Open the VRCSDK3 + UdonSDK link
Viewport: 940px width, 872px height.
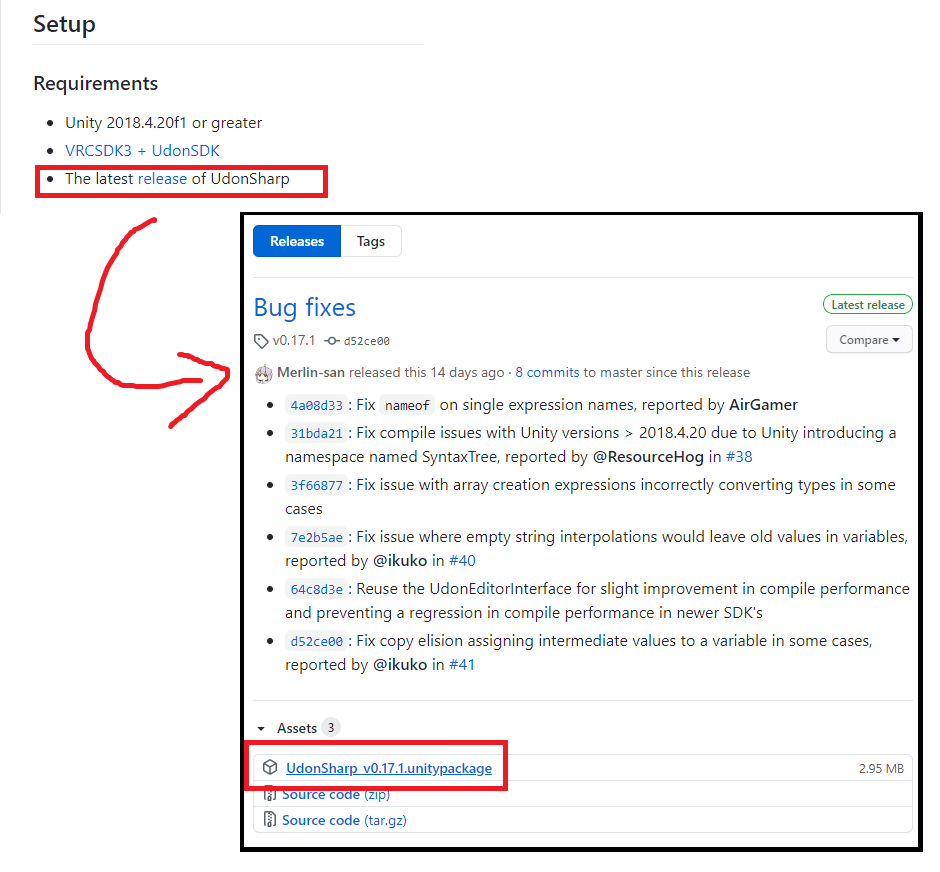[x=142, y=151]
